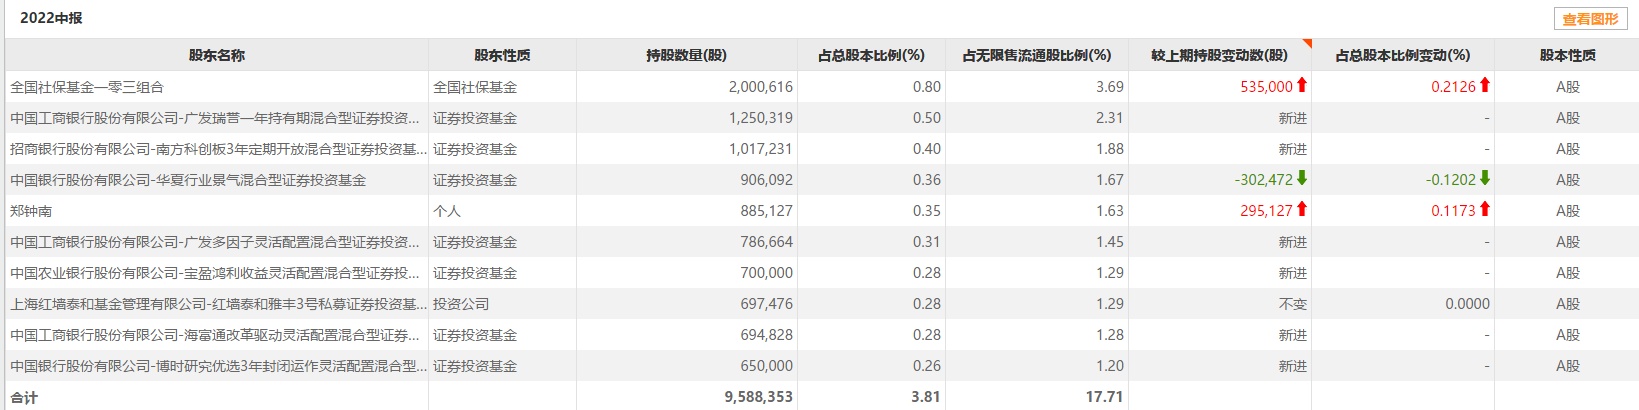Image resolution: width=1639 pixels, height=410 pixels.
Task: Click red up arrow next to 0.1173
Action: point(1485,210)
